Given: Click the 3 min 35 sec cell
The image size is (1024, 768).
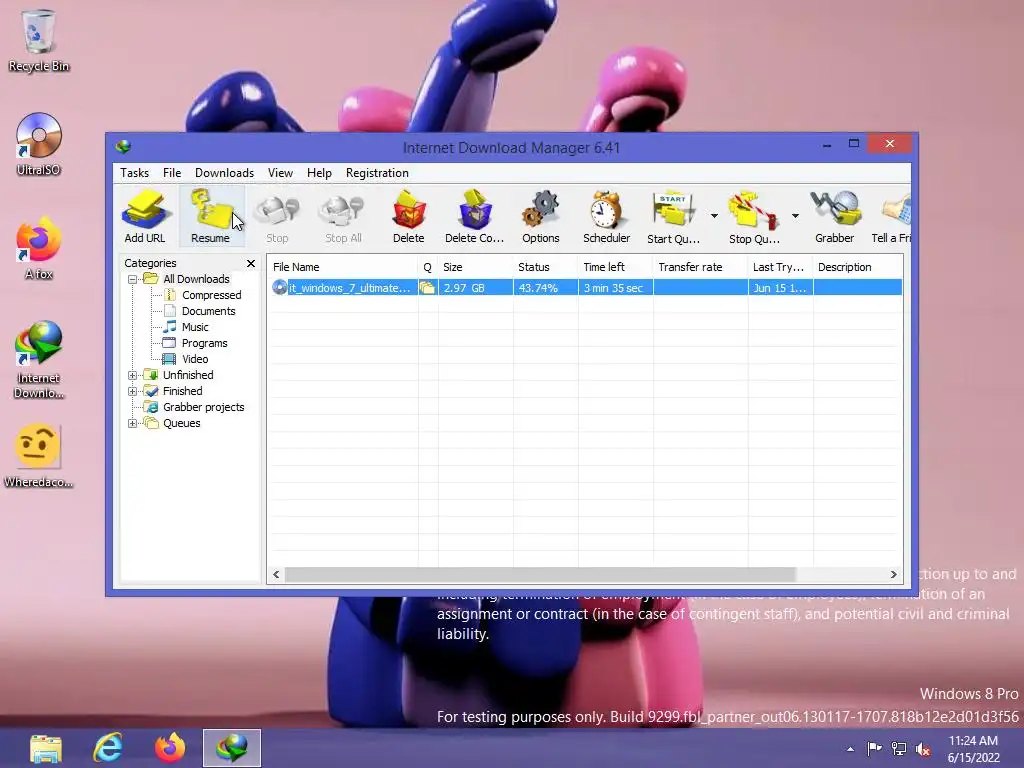Looking at the screenshot, I should pyautogui.click(x=615, y=288).
